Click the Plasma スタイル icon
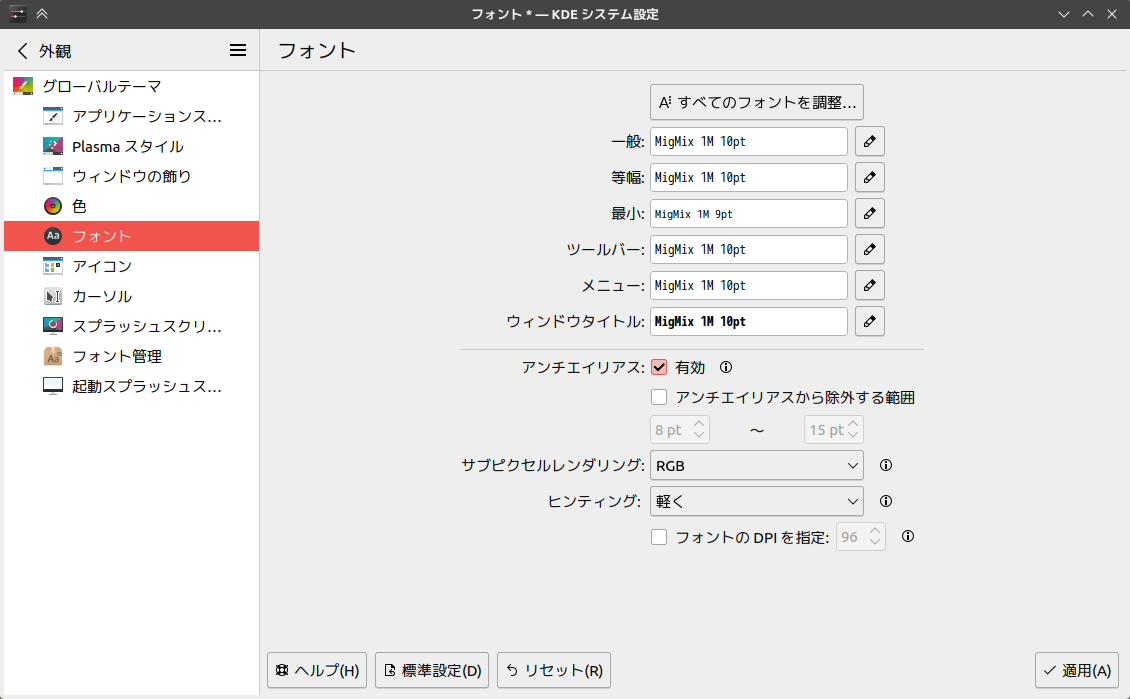The height and width of the screenshot is (699, 1130). coord(53,146)
